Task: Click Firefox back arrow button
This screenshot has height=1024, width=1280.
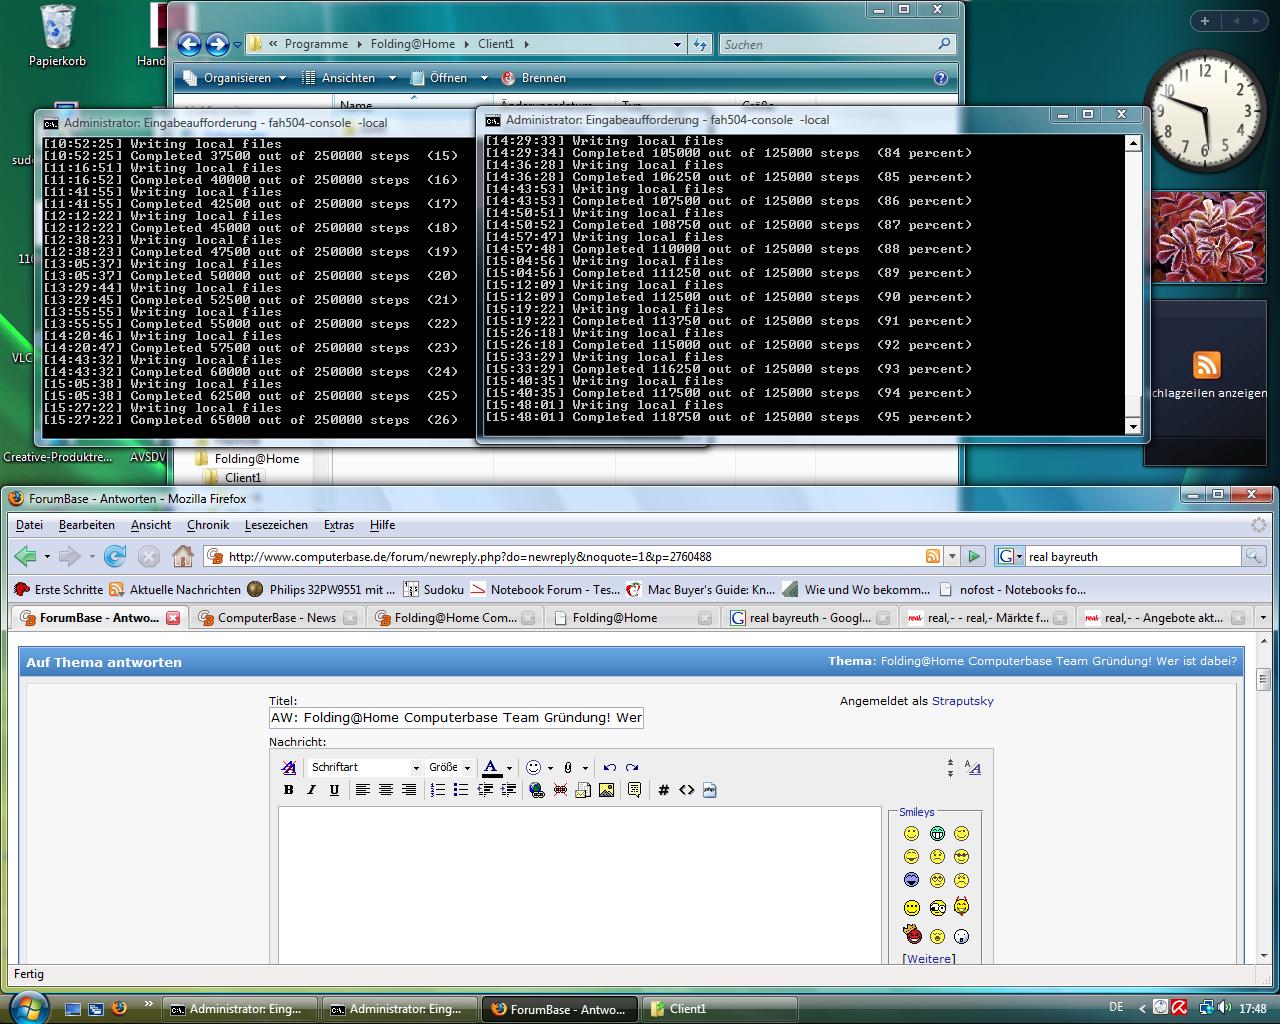Action: pos(25,556)
